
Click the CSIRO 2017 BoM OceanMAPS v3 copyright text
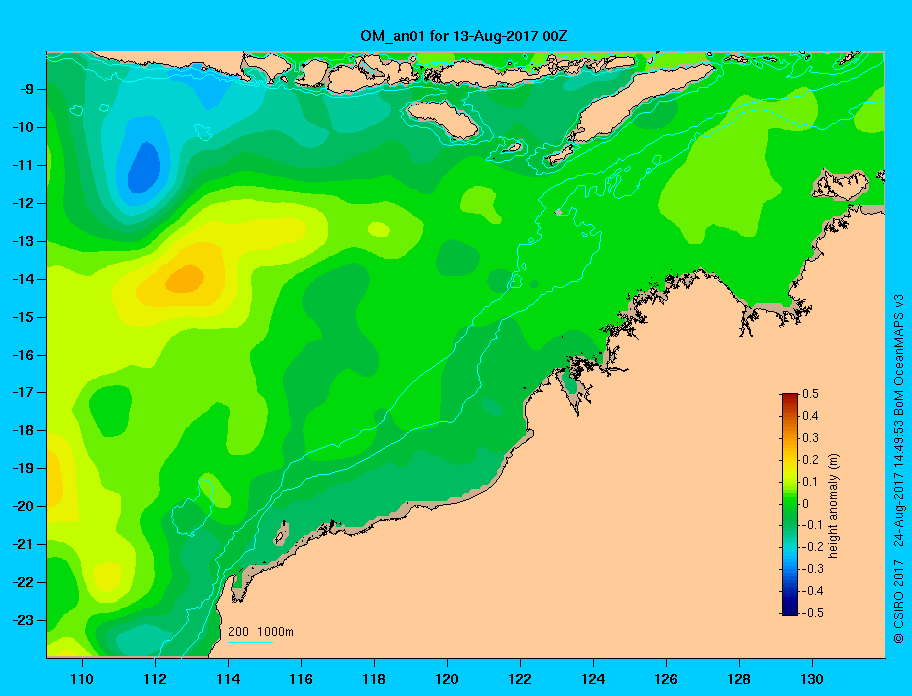point(899,469)
